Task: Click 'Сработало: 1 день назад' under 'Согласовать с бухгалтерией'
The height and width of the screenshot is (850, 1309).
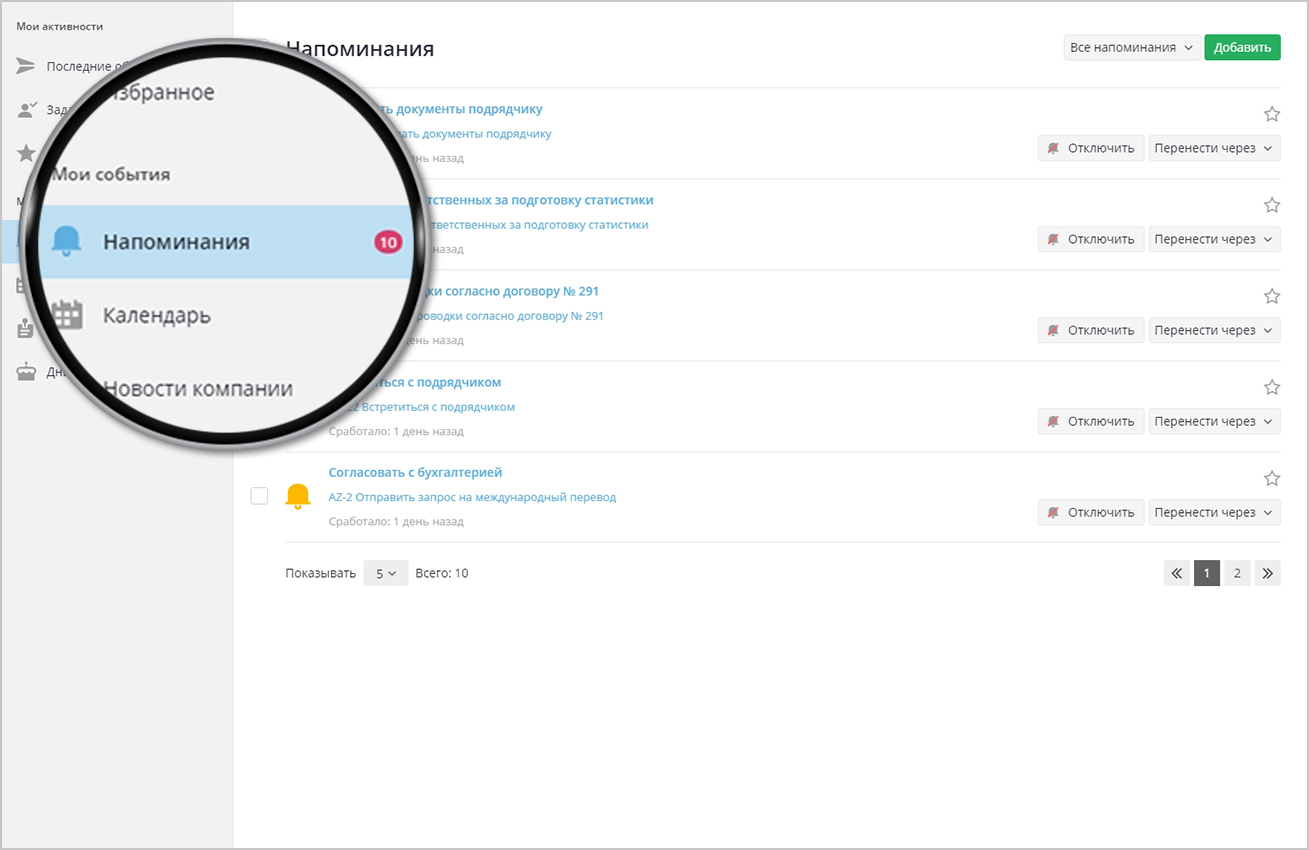Action: point(396,521)
